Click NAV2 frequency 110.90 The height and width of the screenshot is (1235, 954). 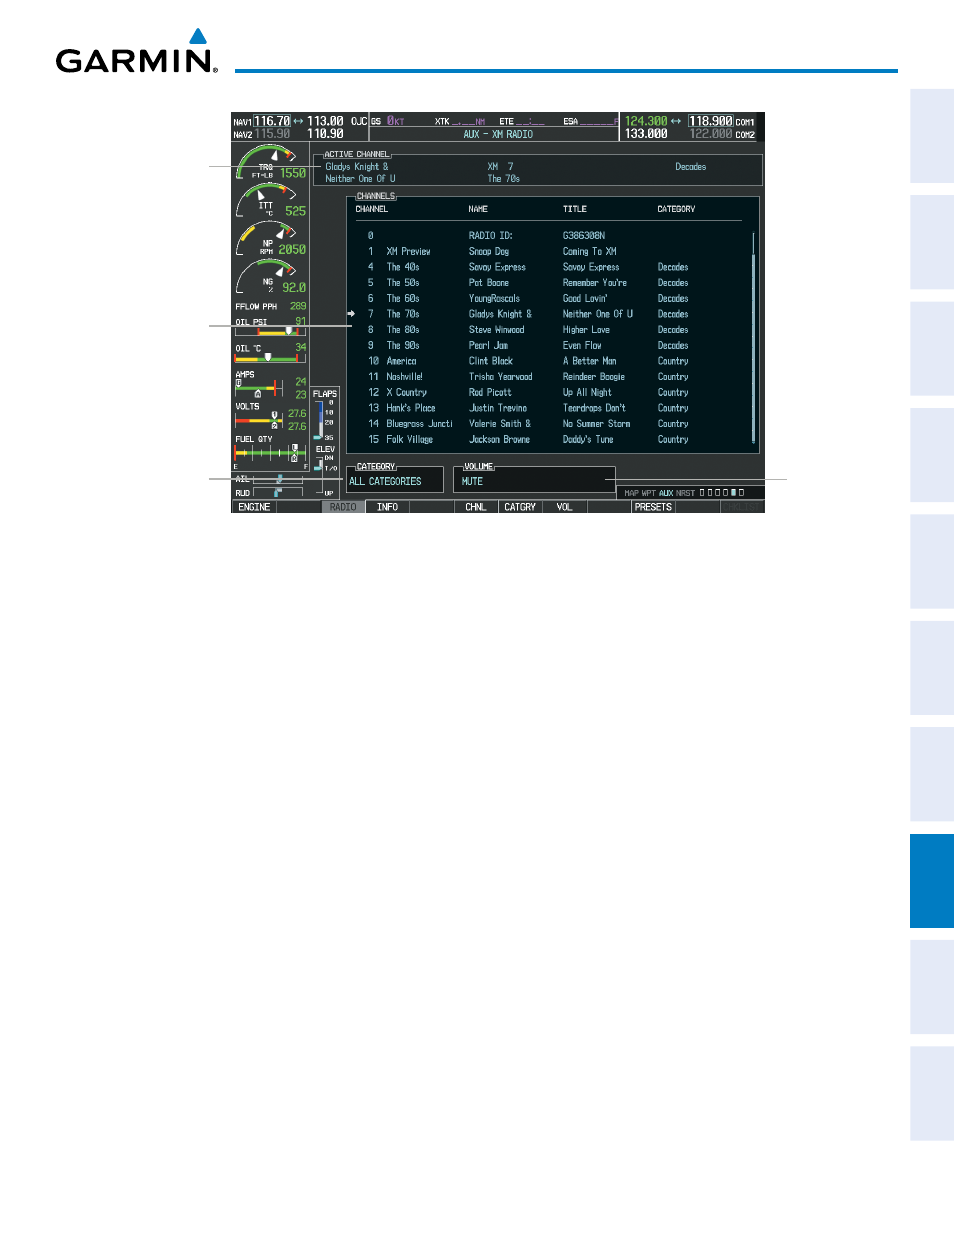coord(325,134)
